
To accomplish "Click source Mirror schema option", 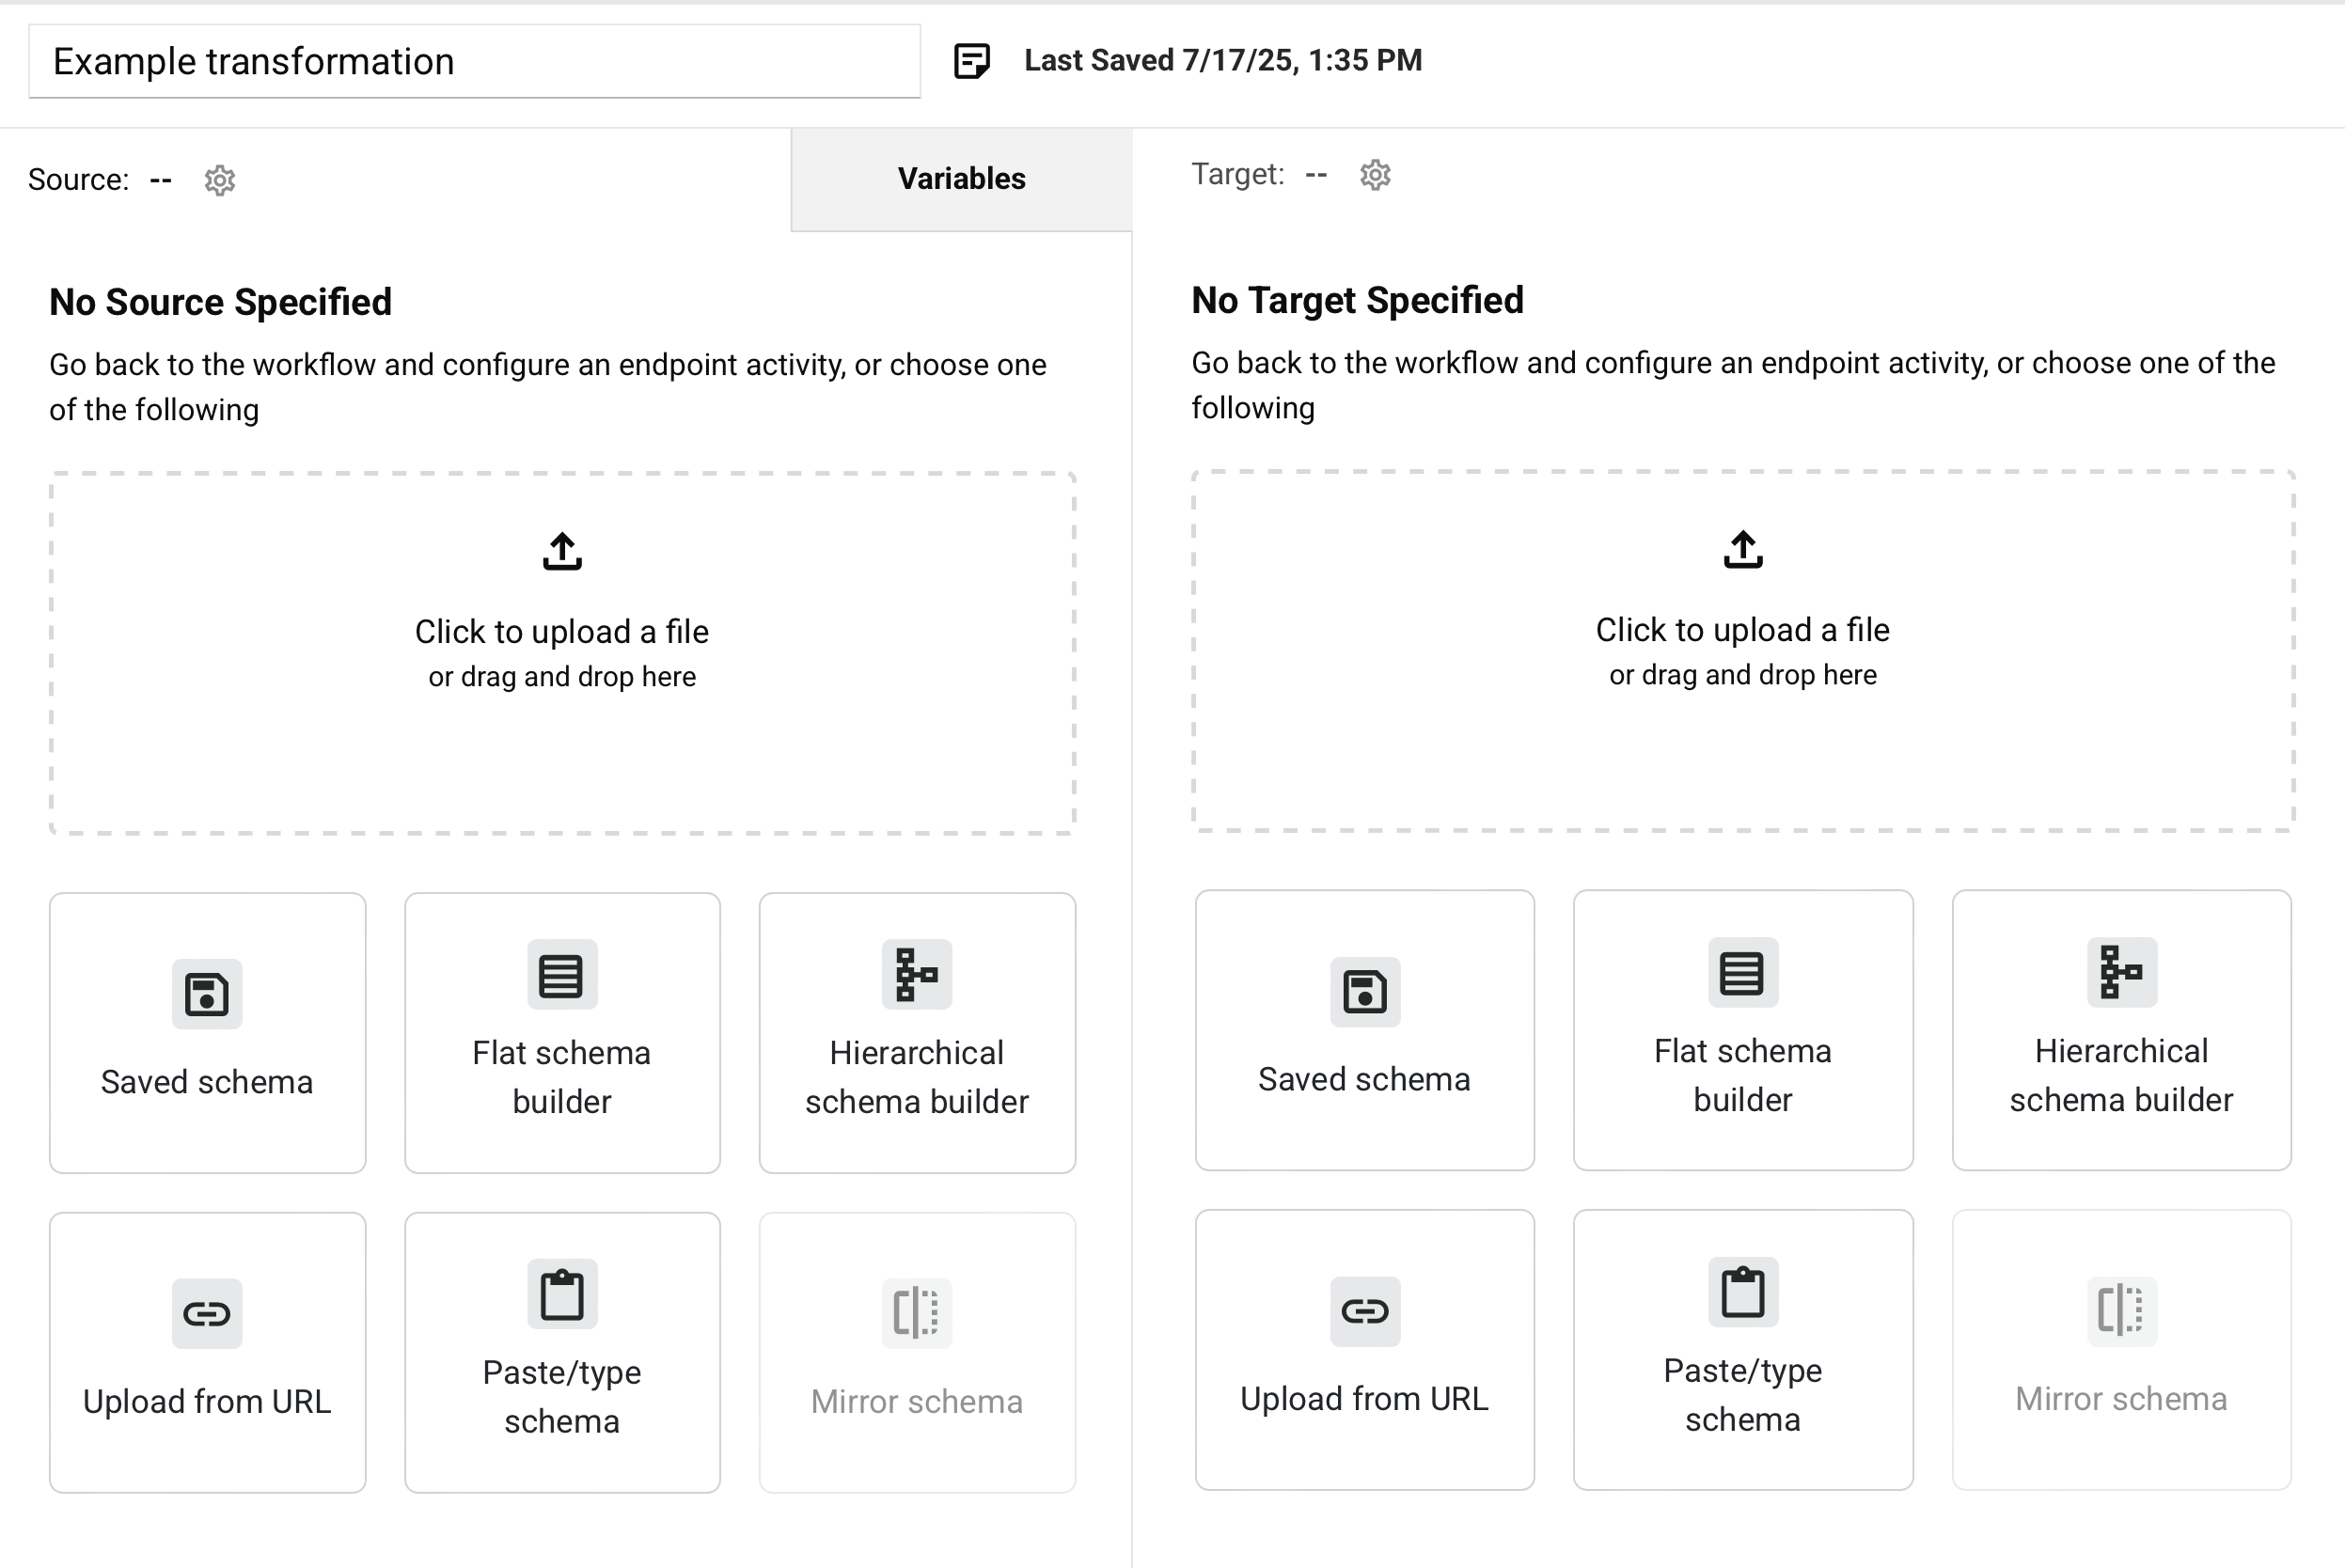I will click(x=916, y=1352).
